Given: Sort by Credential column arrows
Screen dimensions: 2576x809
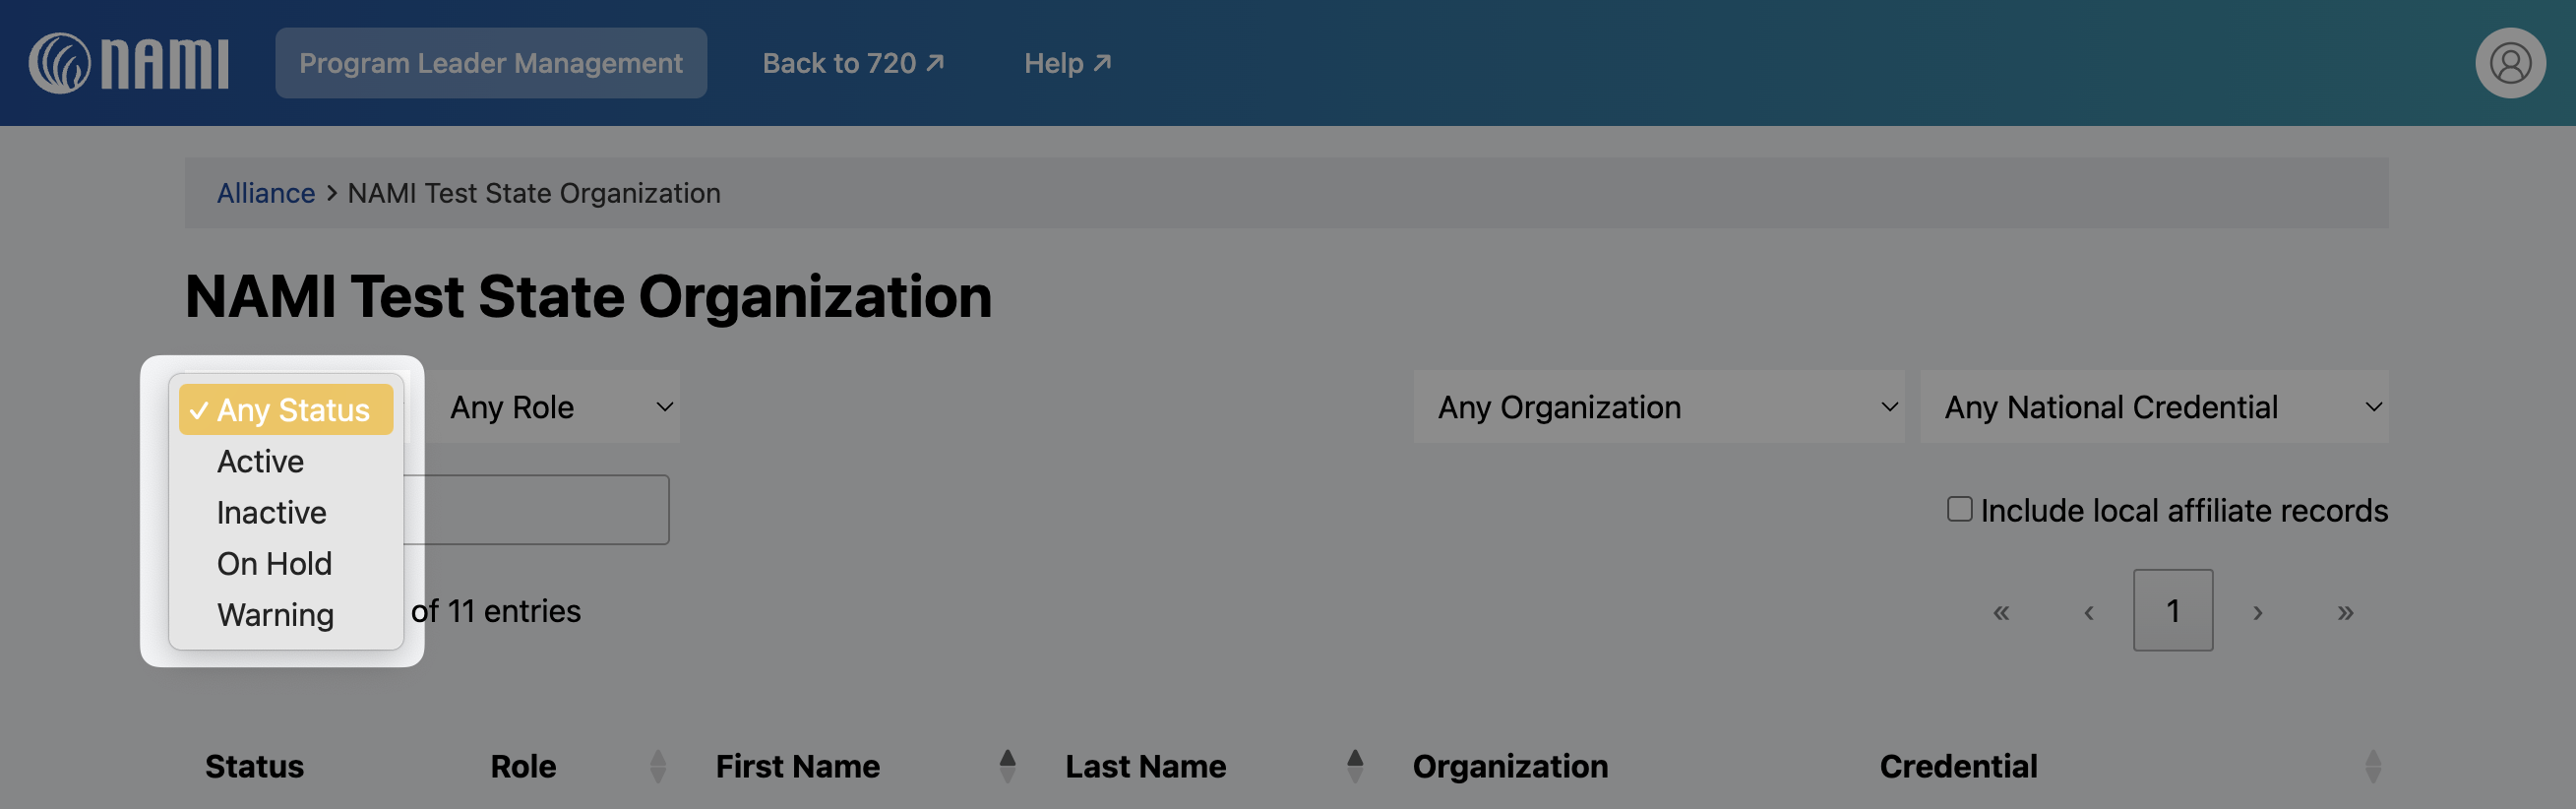Looking at the screenshot, I should click(x=2373, y=766).
